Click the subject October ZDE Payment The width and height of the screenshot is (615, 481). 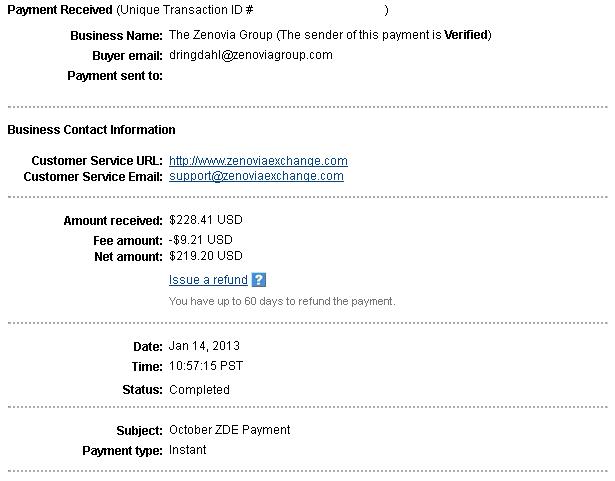pyautogui.click(x=229, y=430)
